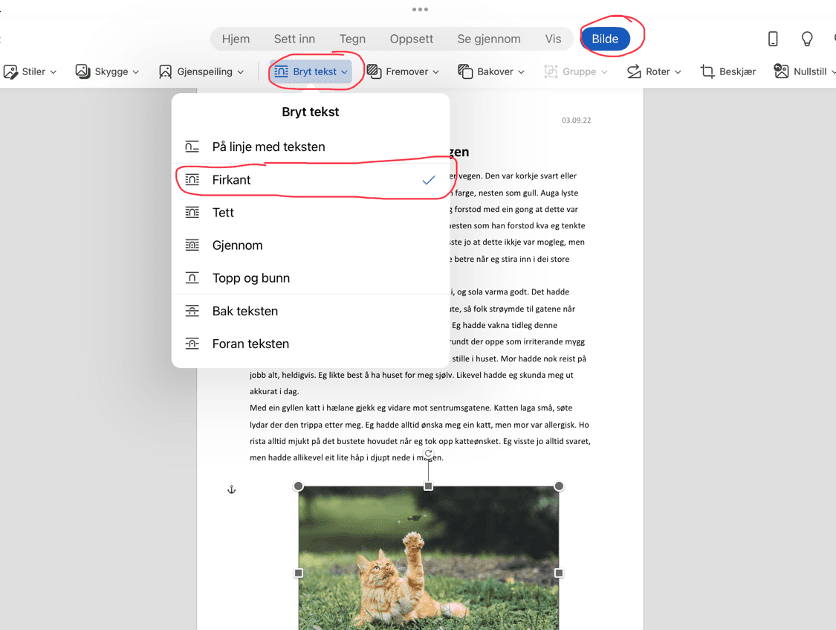The width and height of the screenshot is (836, 630).
Task: Click the top-left image resize handle
Action: click(299, 486)
